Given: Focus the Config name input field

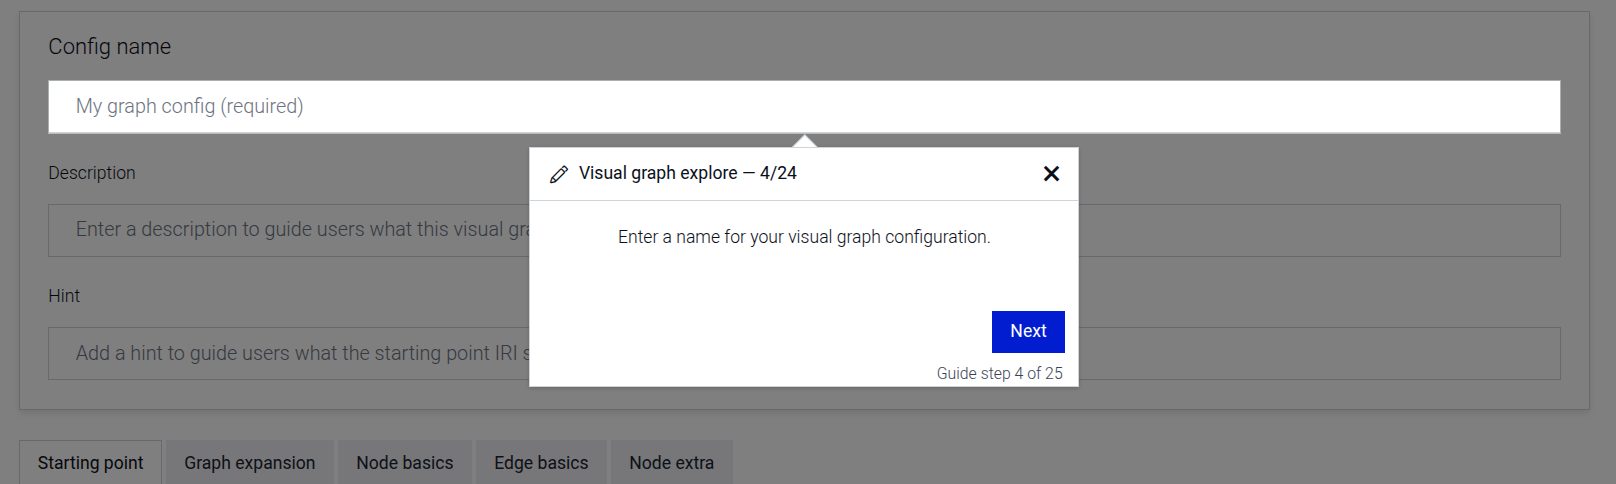Looking at the screenshot, I should coord(900,107).
